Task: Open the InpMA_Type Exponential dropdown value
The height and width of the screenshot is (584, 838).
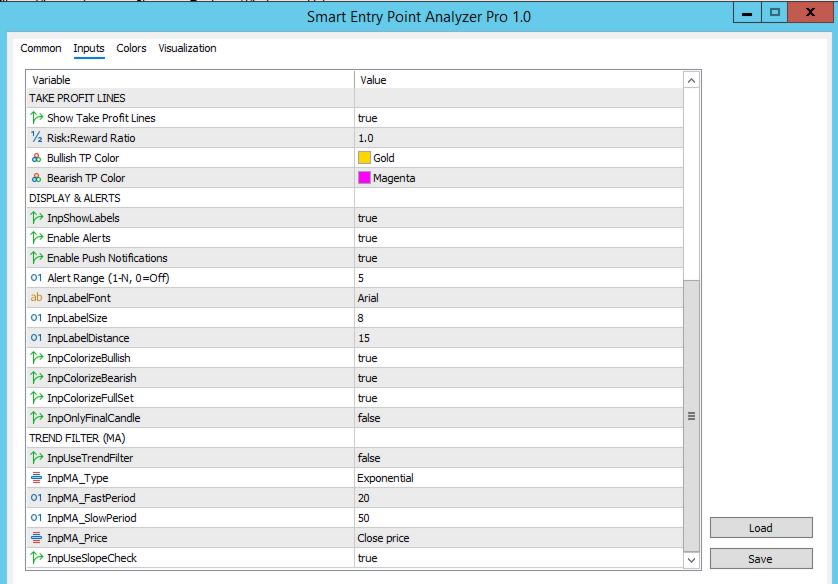Action: (518, 478)
